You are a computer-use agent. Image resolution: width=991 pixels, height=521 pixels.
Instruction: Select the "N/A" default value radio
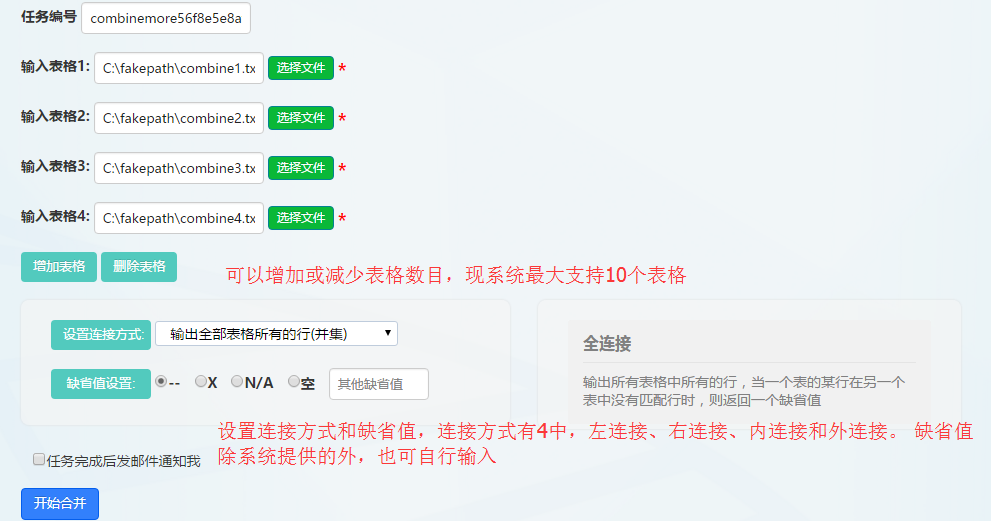[237, 381]
